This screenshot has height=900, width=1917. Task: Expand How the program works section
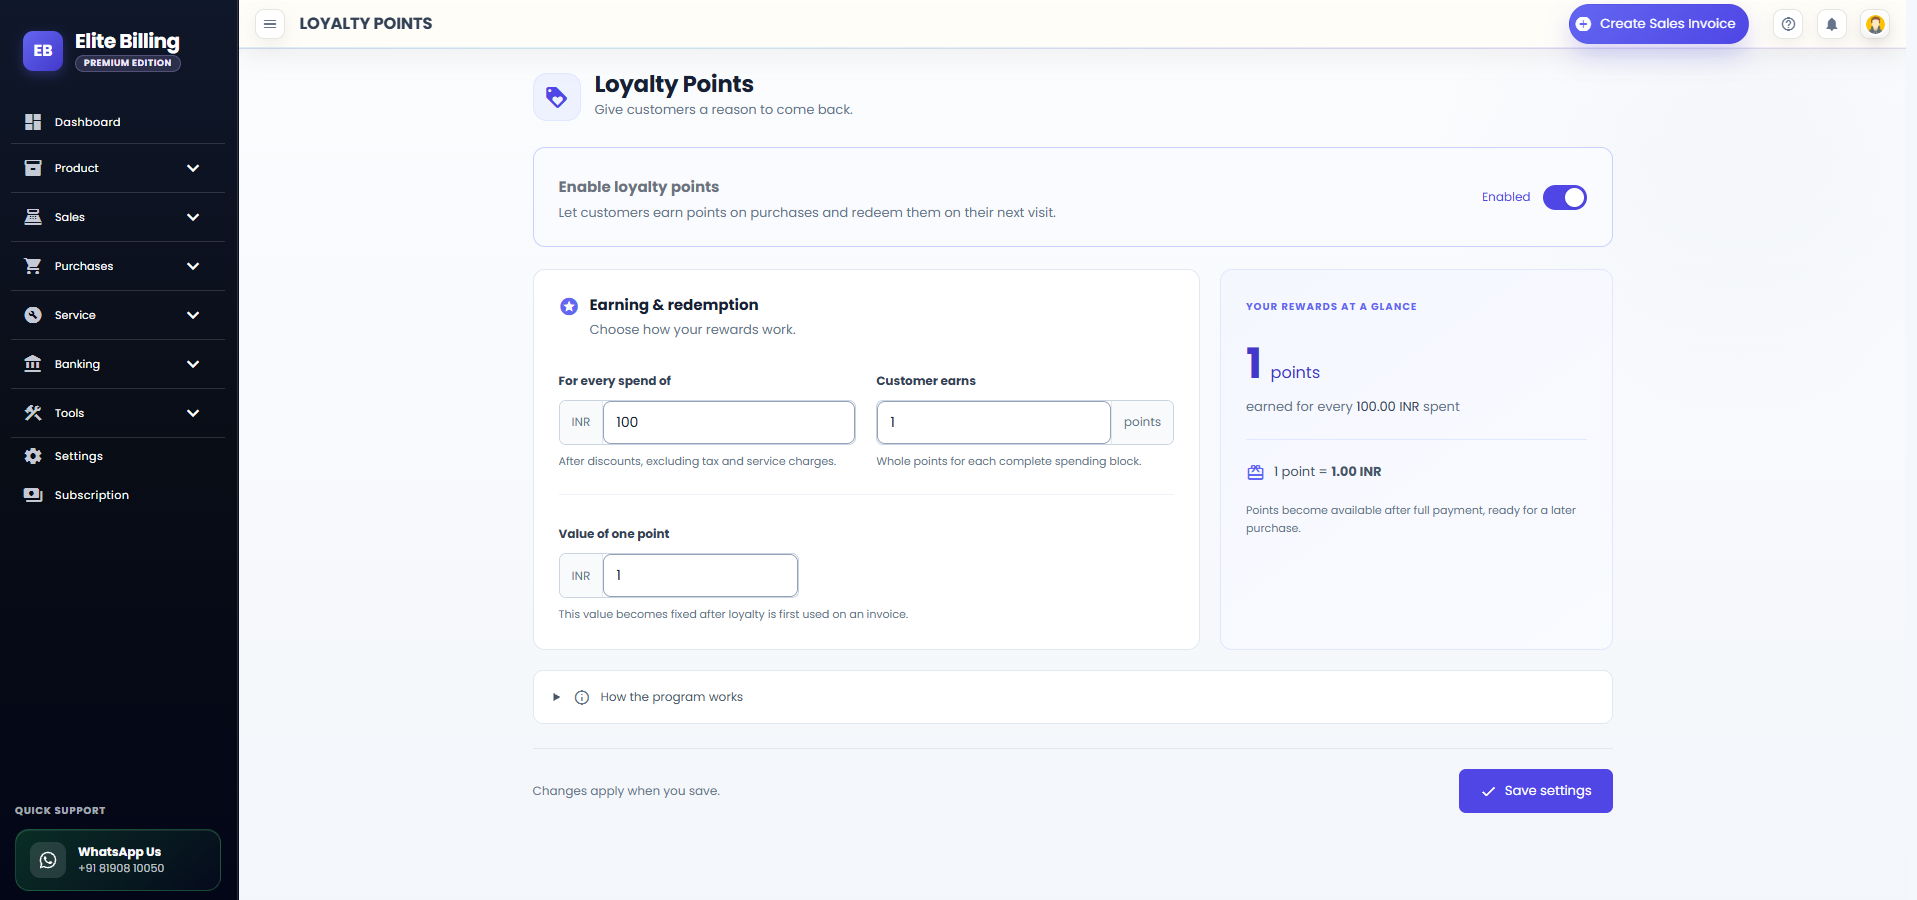click(x=1072, y=697)
